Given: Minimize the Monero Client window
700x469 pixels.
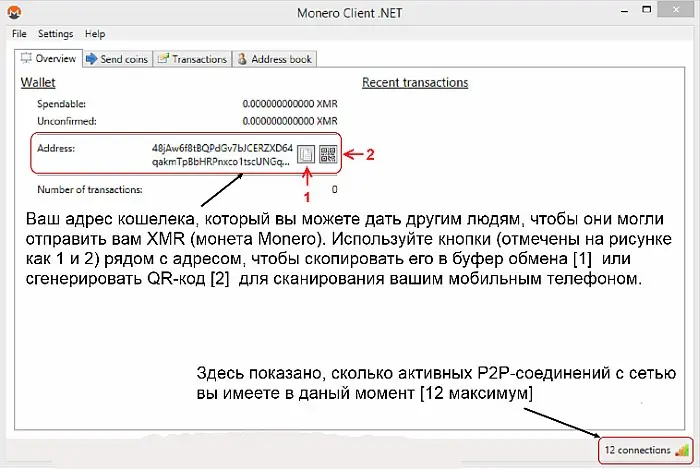Looking at the screenshot, I should click(x=625, y=12).
